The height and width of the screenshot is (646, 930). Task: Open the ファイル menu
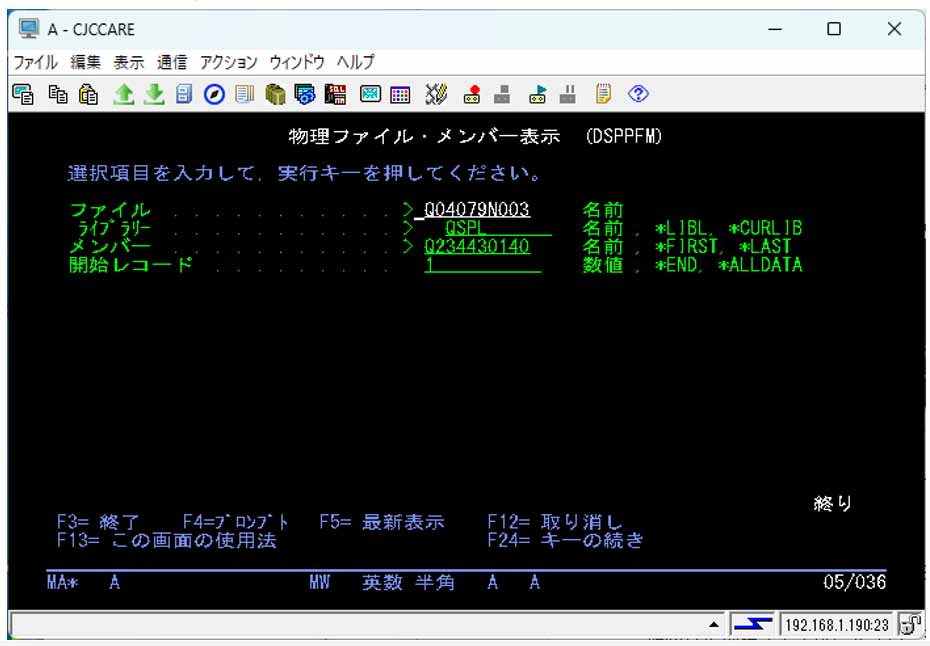click(x=35, y=62)
